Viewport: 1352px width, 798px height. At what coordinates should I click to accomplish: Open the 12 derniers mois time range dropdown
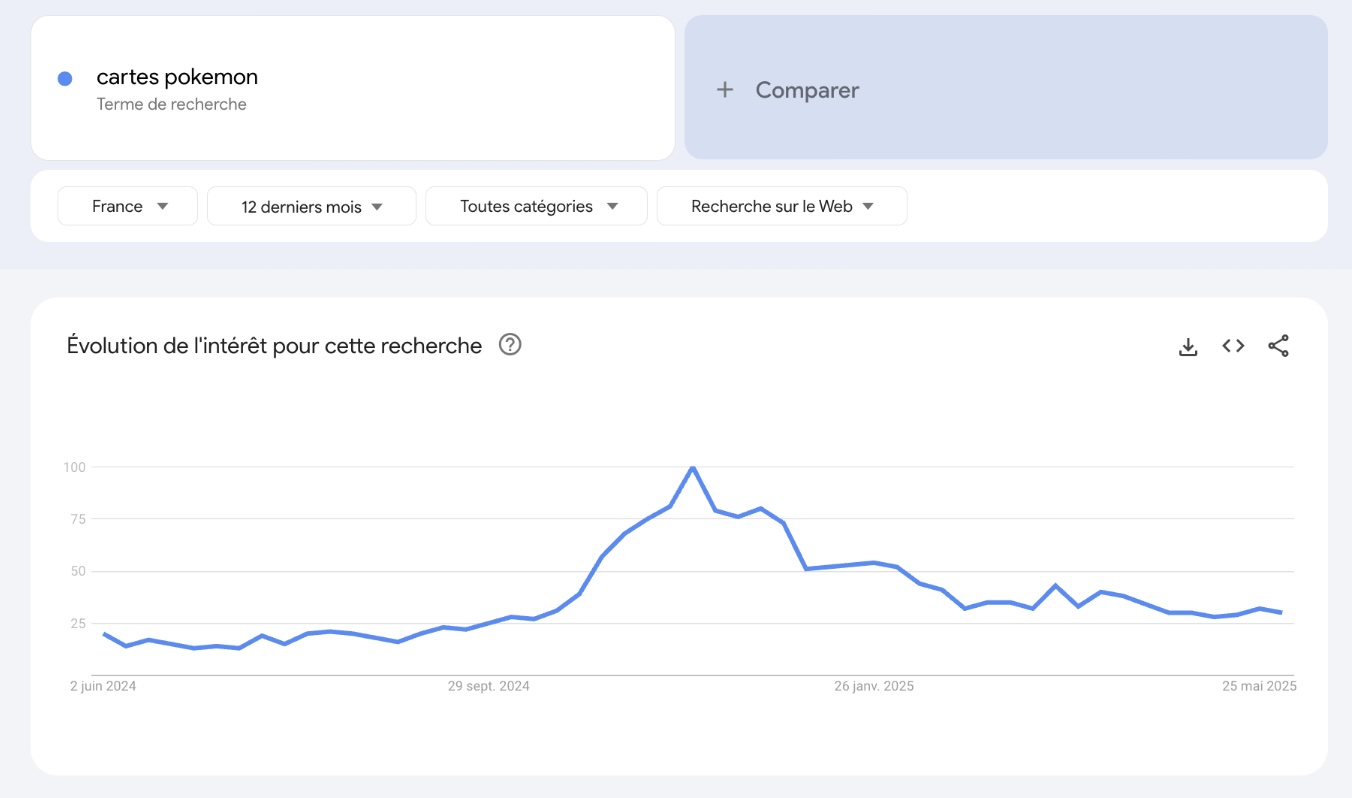(x=312, y=206)
